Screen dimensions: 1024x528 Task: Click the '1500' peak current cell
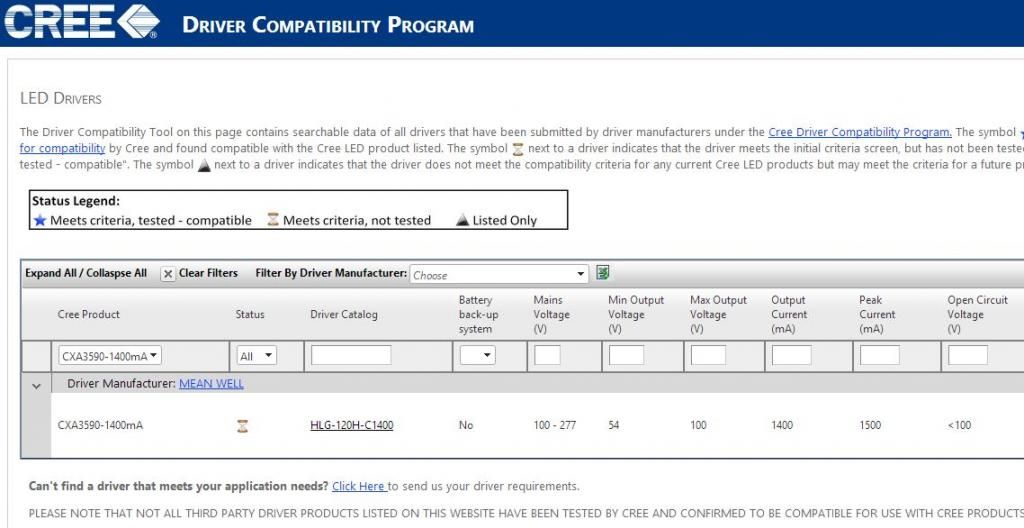point(870,425)
